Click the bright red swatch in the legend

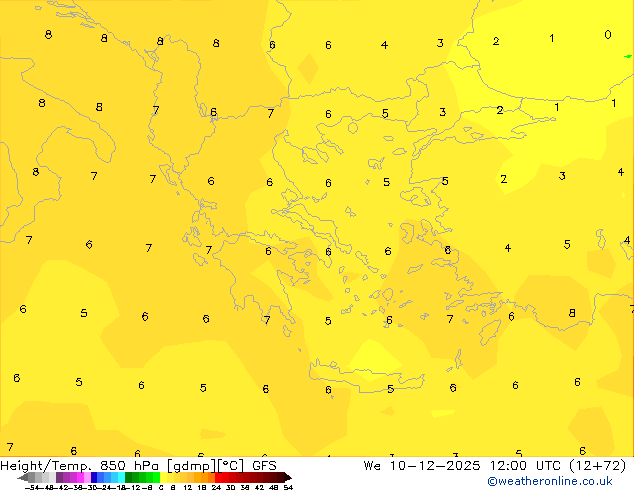218,477
